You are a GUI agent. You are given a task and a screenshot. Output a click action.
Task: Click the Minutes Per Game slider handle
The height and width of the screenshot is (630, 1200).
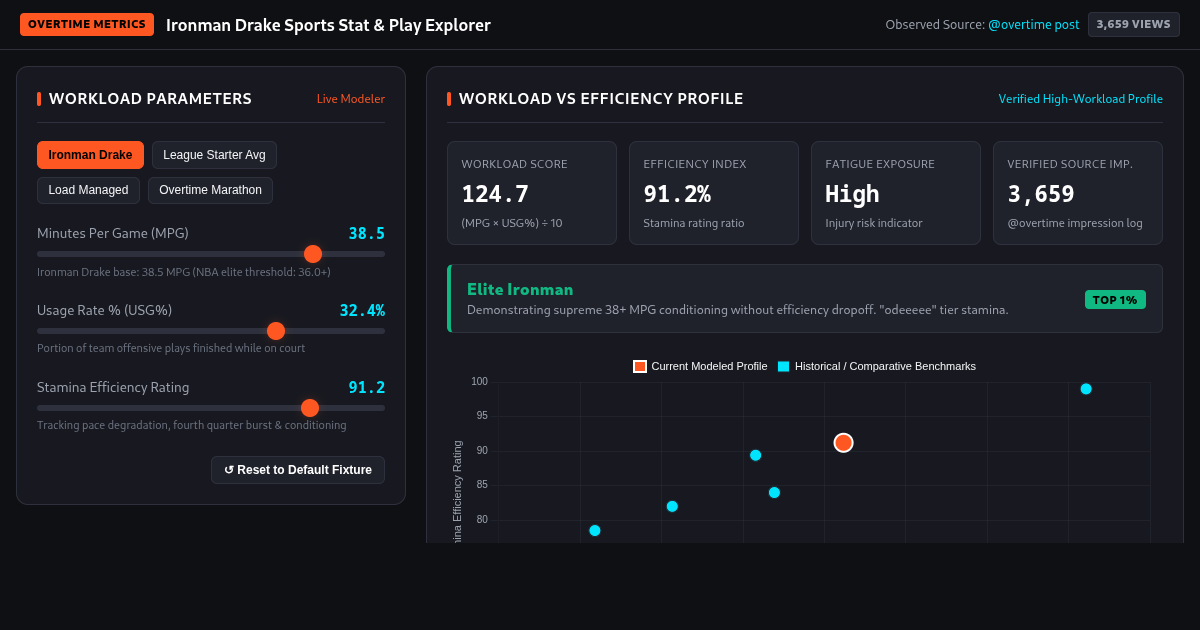coord(313,254)
